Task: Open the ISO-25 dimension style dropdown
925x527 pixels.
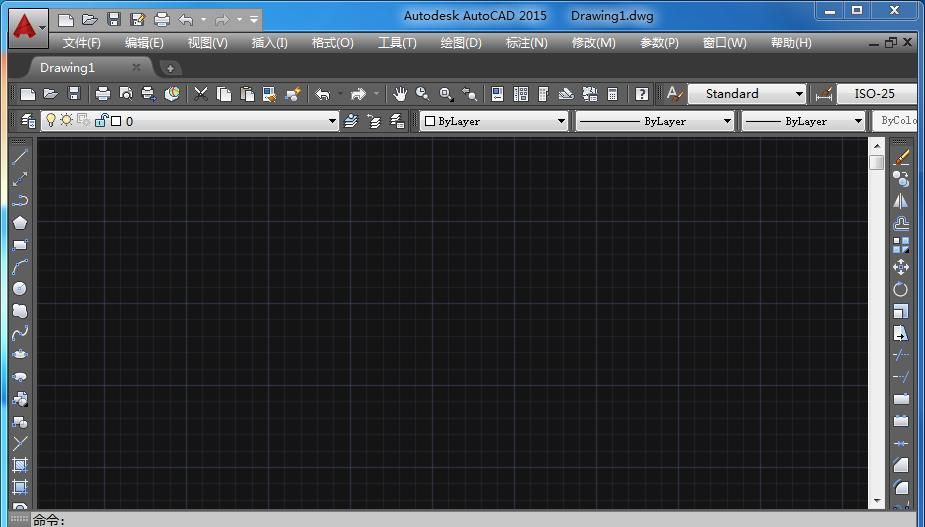Action: click(877, 94)
